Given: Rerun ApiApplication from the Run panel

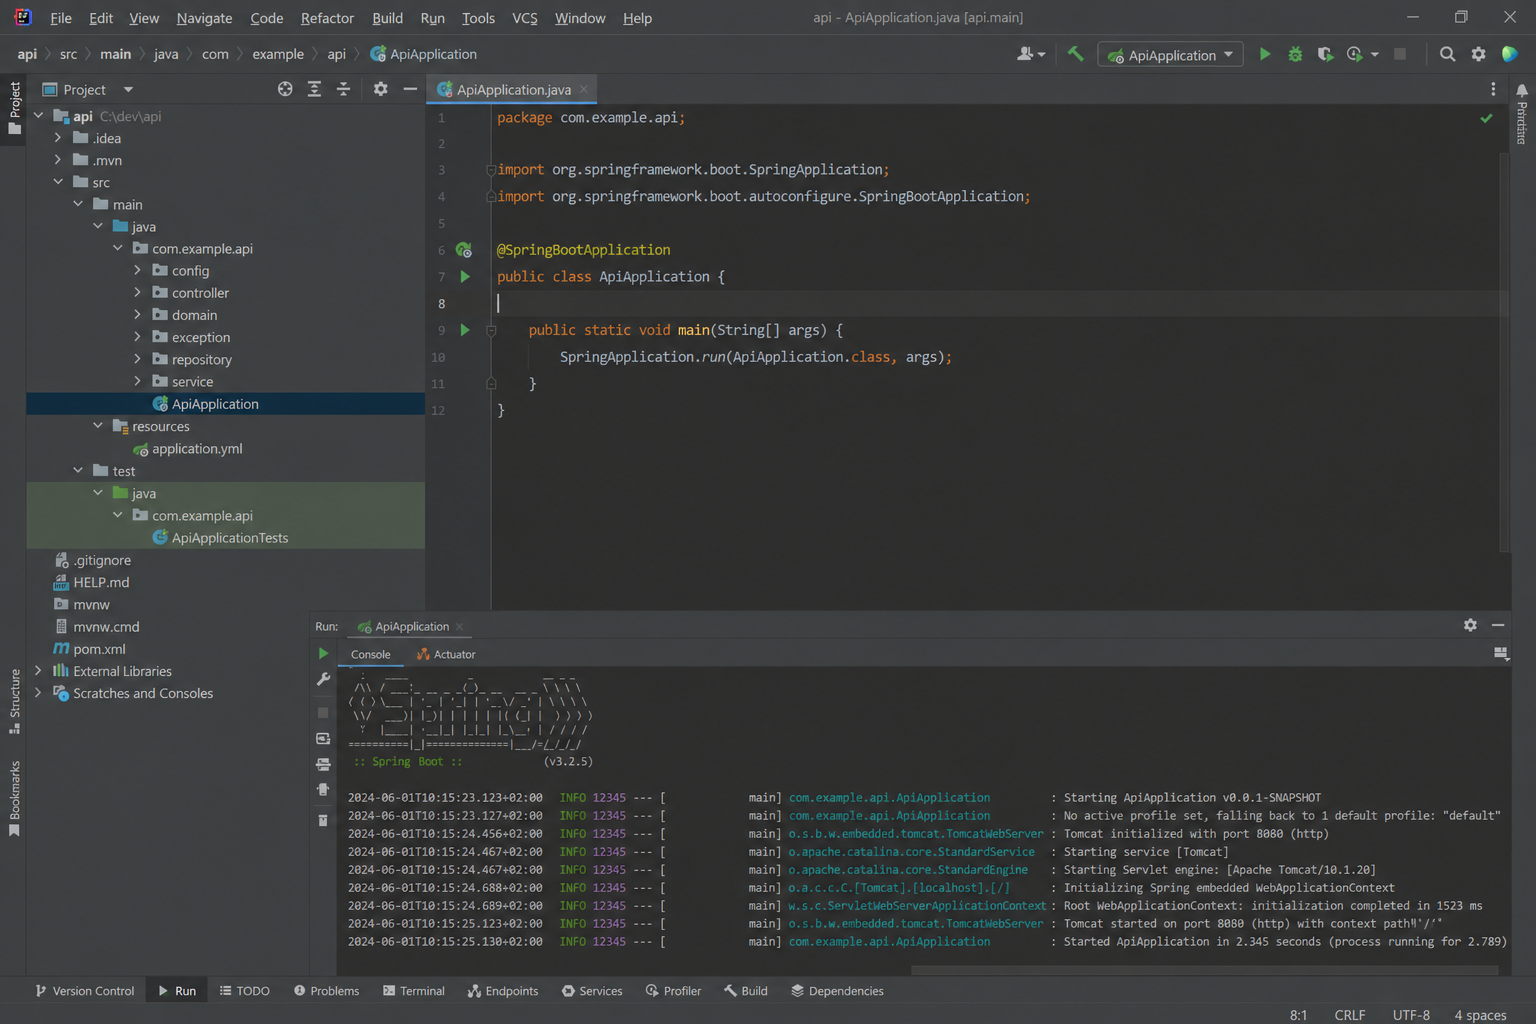Looking at the screenshot, I should 323,653.
